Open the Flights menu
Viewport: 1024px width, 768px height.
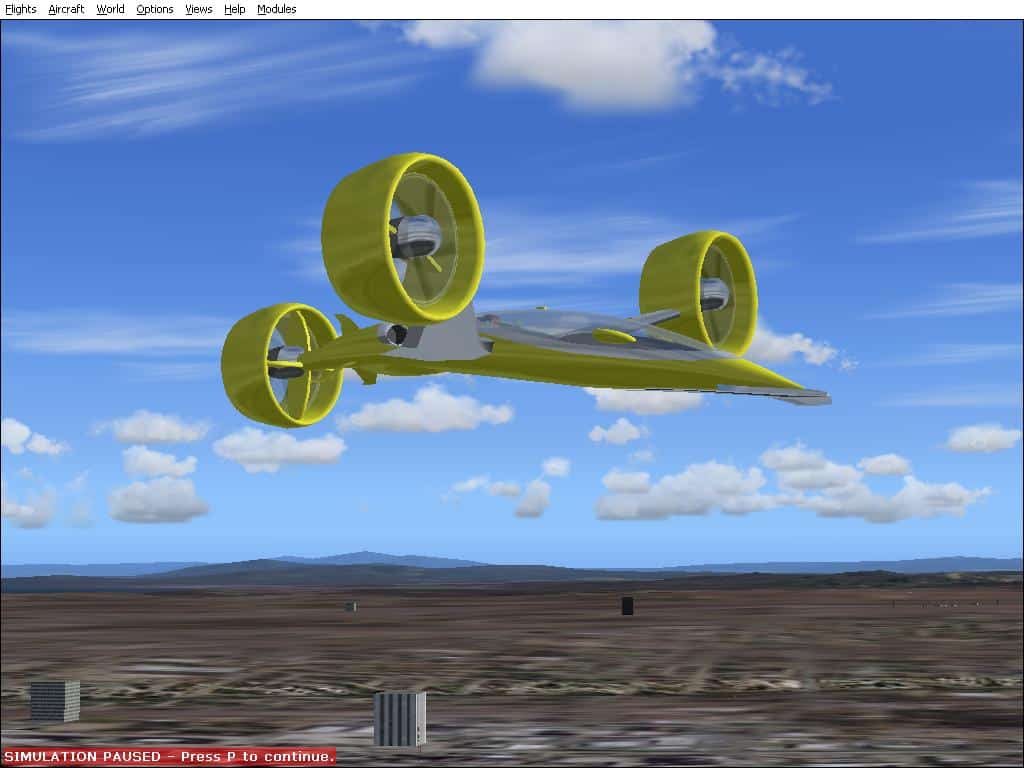[x=21, y=9]
